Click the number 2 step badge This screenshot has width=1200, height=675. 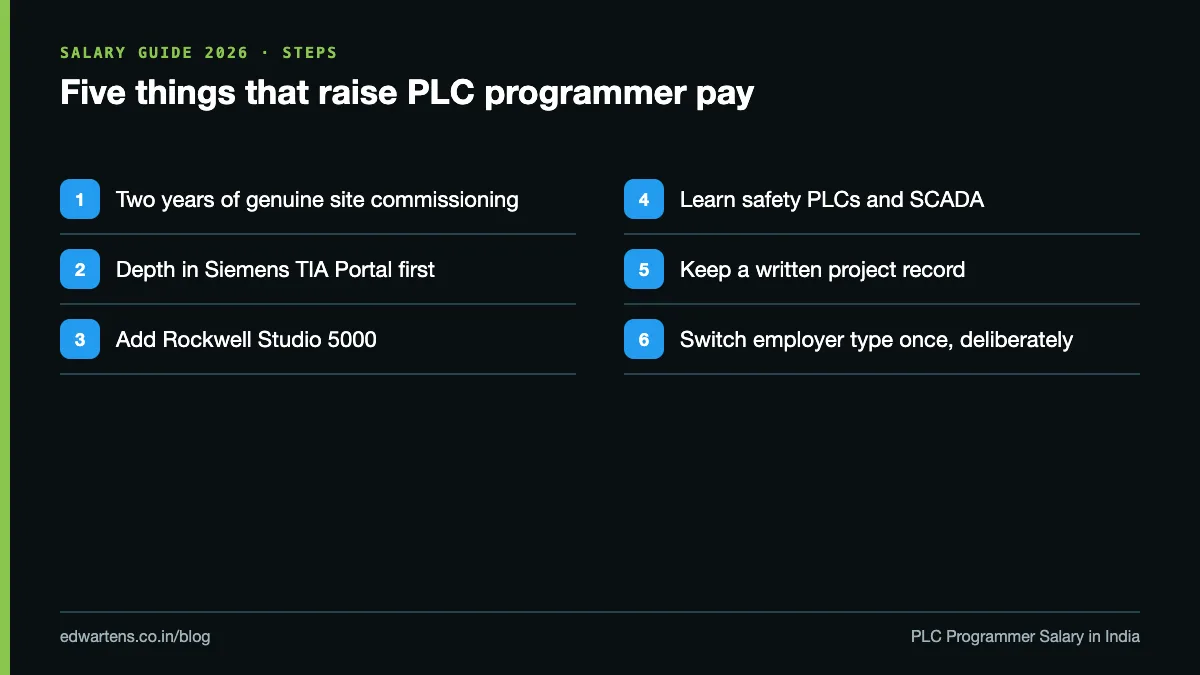point(80,269)
